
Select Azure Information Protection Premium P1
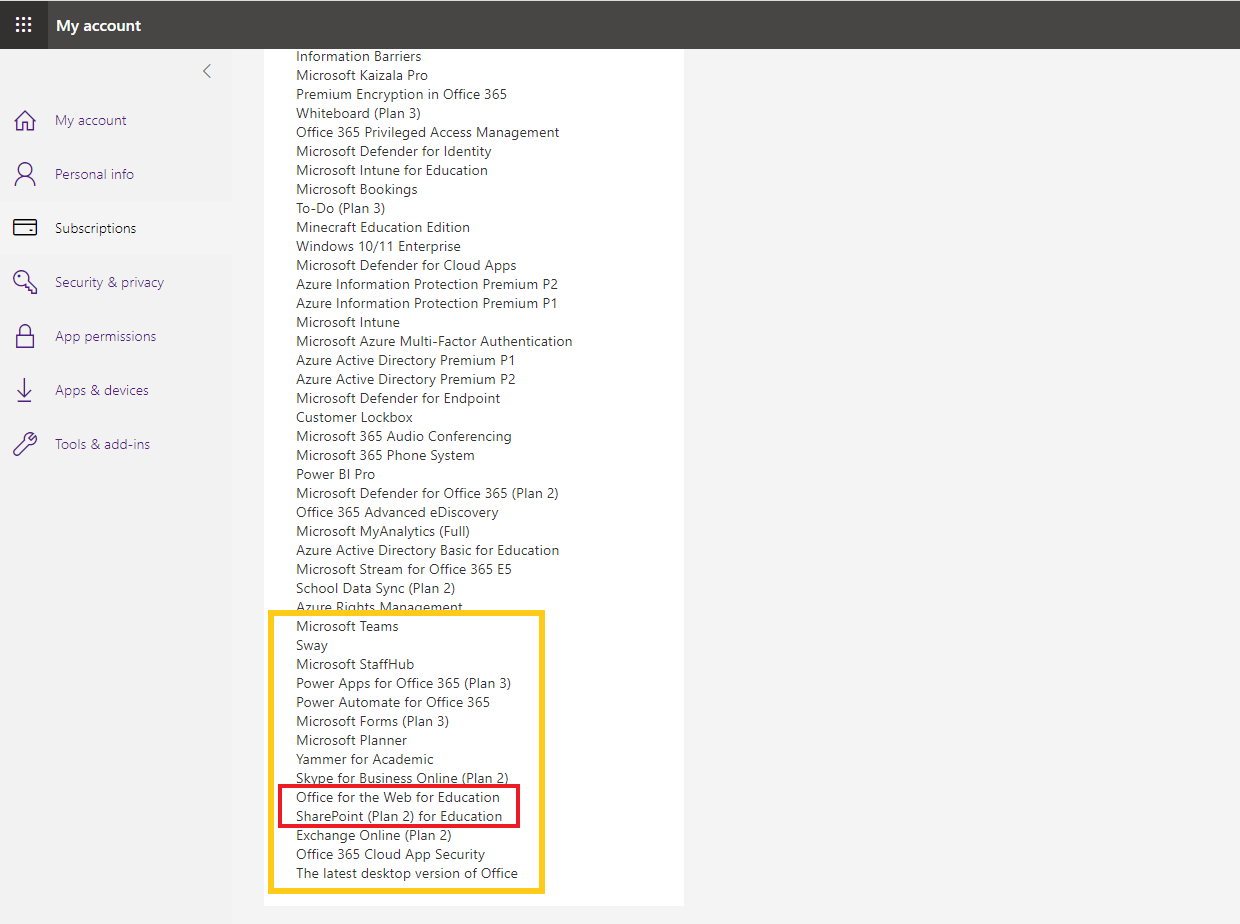(427, 303)
